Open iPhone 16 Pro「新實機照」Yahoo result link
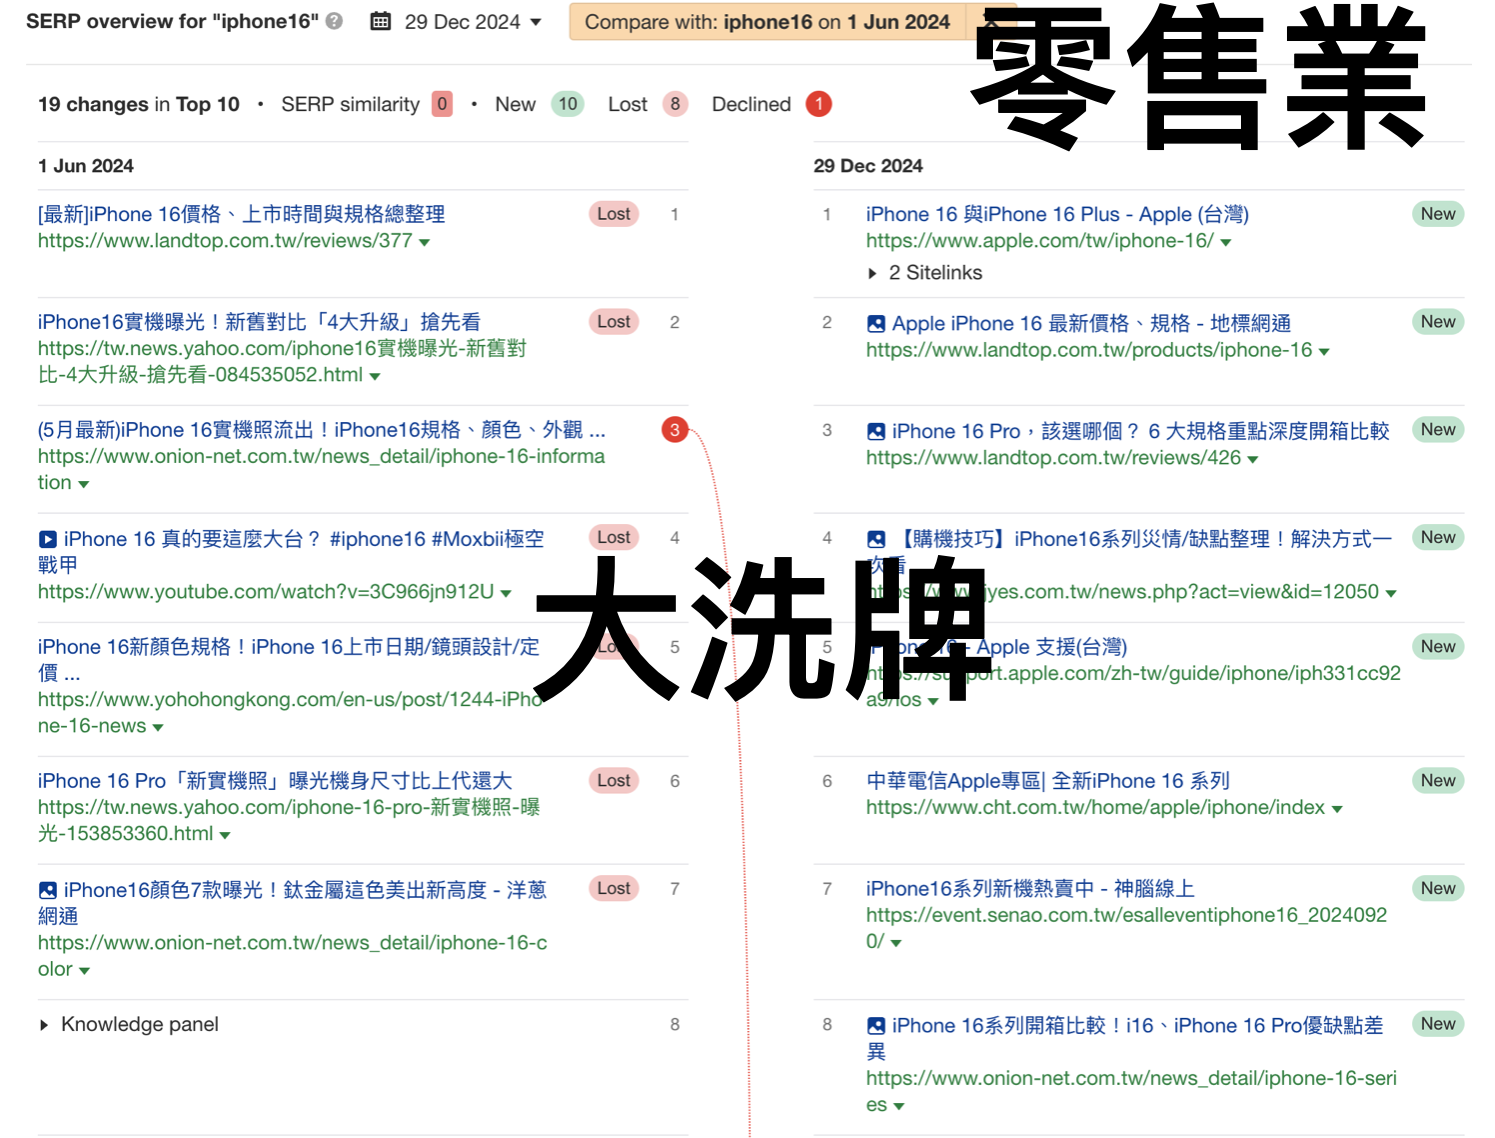The height and width of the screenshot is (1138, 1495). 275,781
